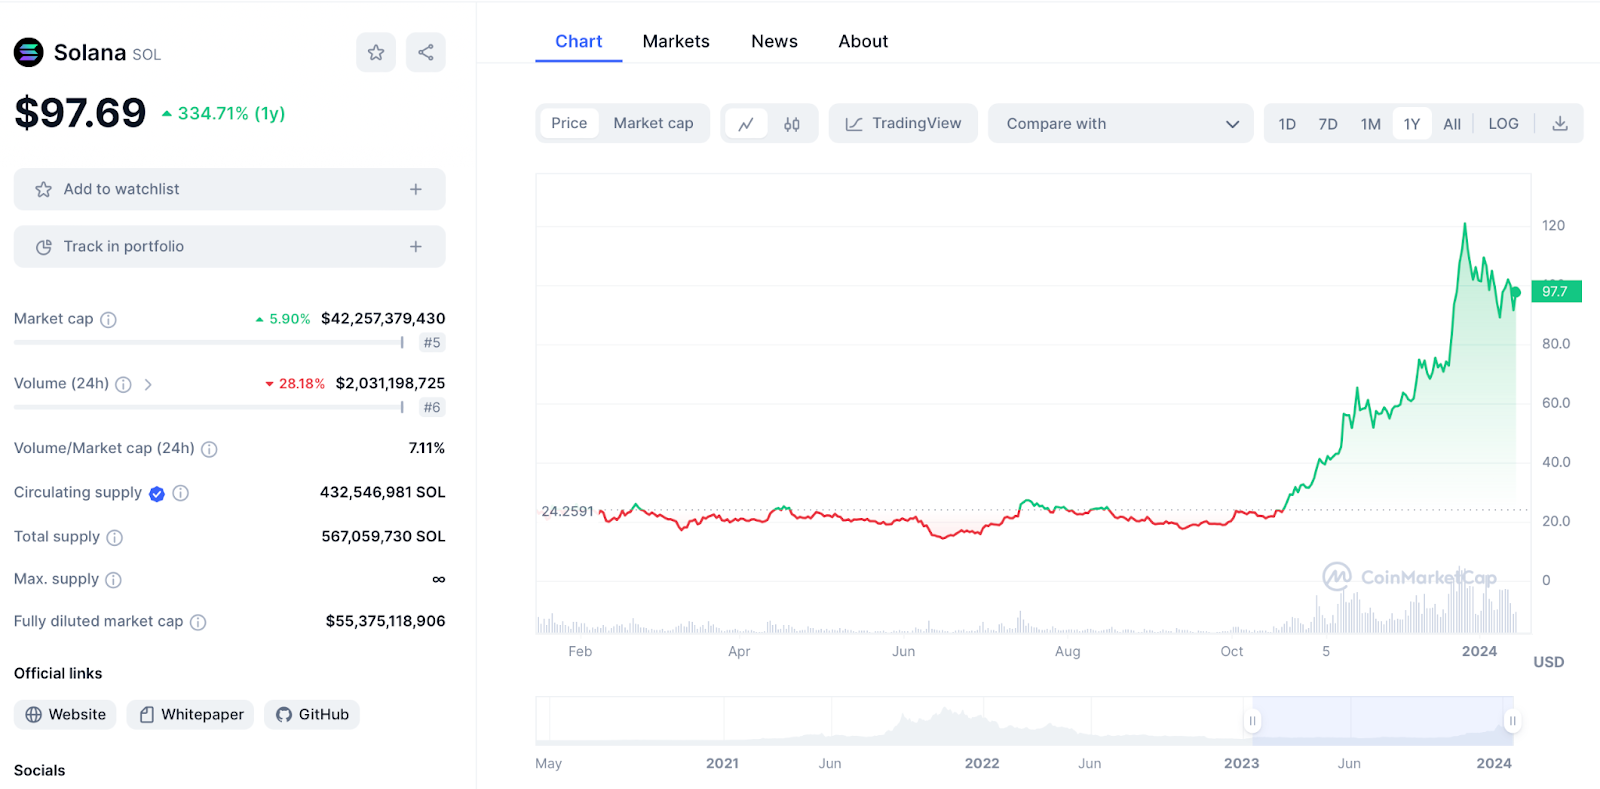Click the $42,257,379,430 market cap value
This screenshot has width=1600, height=789.
(x=383, y=318)
